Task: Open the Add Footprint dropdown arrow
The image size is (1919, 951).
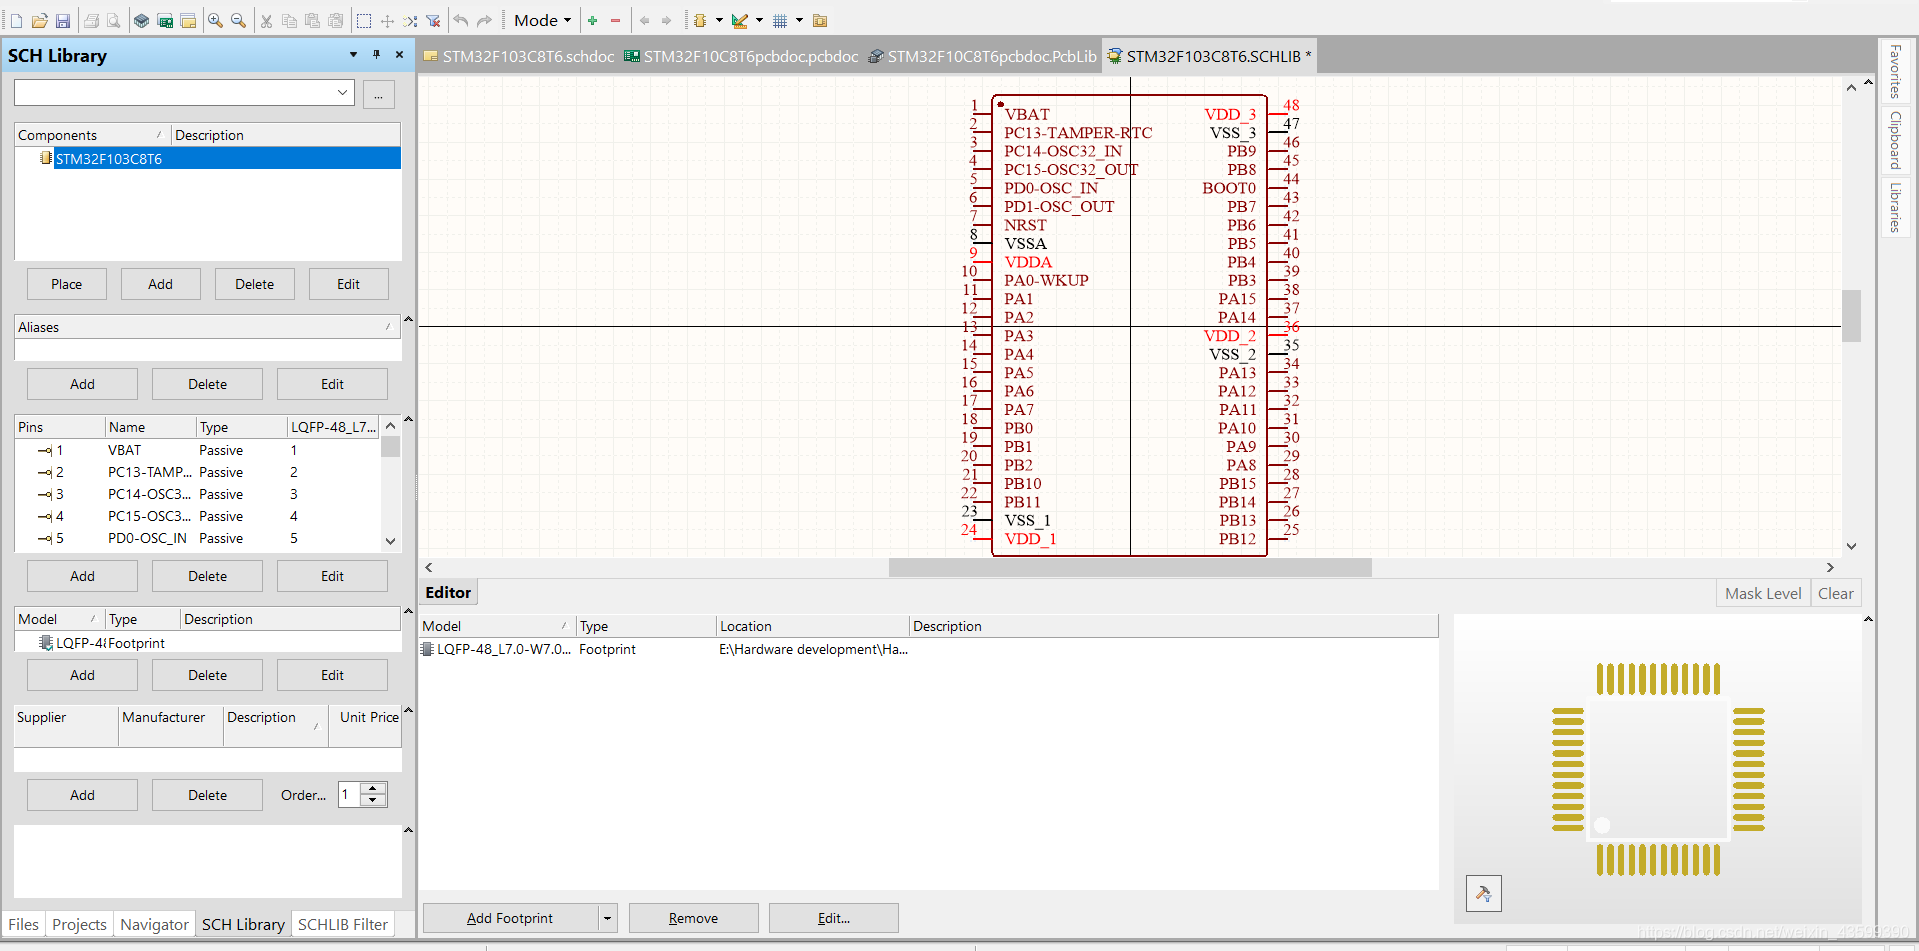Action: pyautogui.click(x=607, y=918)
